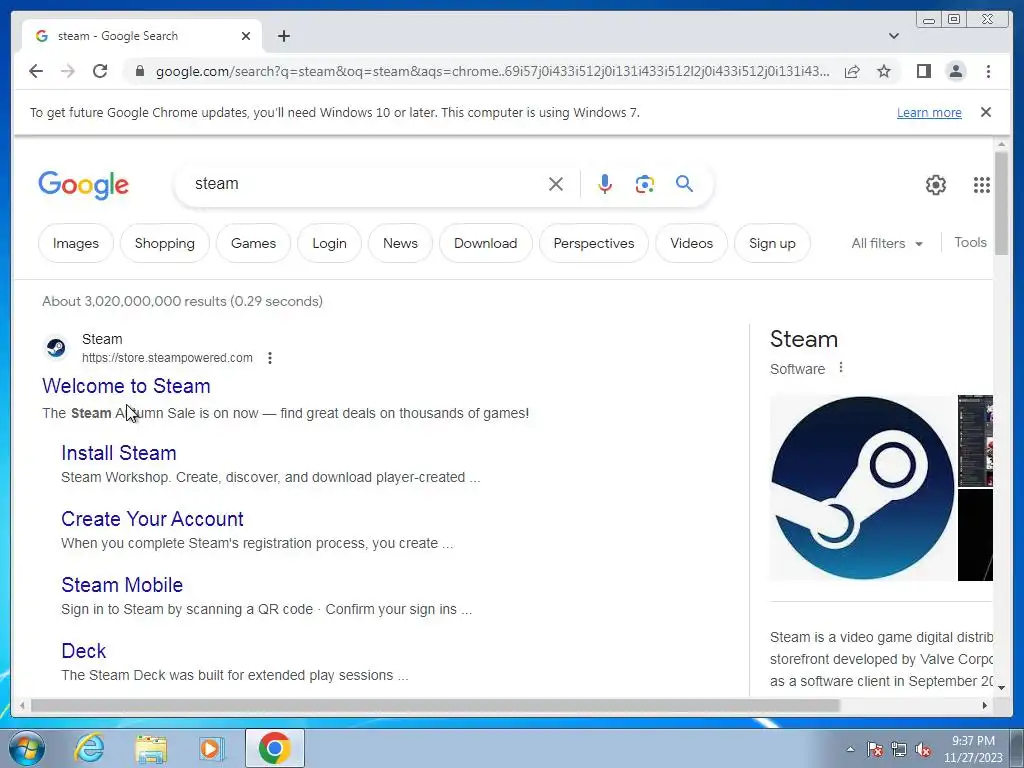Open the Learn more link
The height and width of the screenshot is (768, 1024).
pos(929,112)
